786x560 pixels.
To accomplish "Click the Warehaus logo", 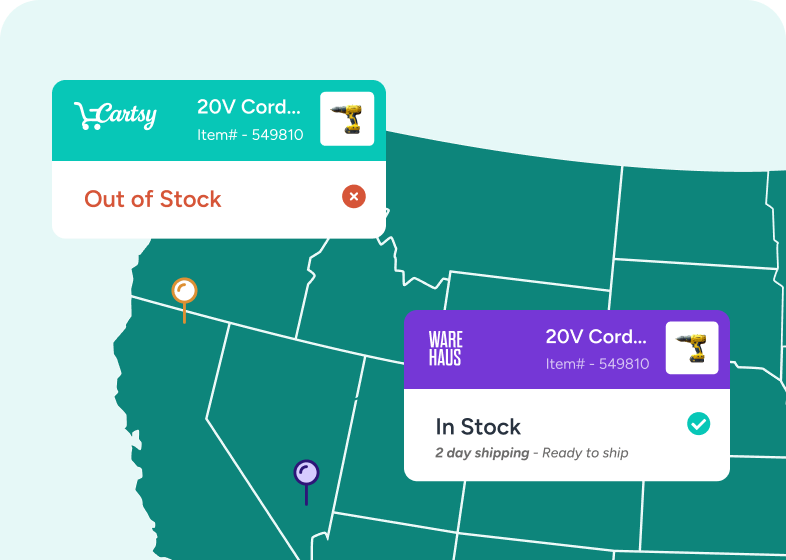I will (445, 347).
